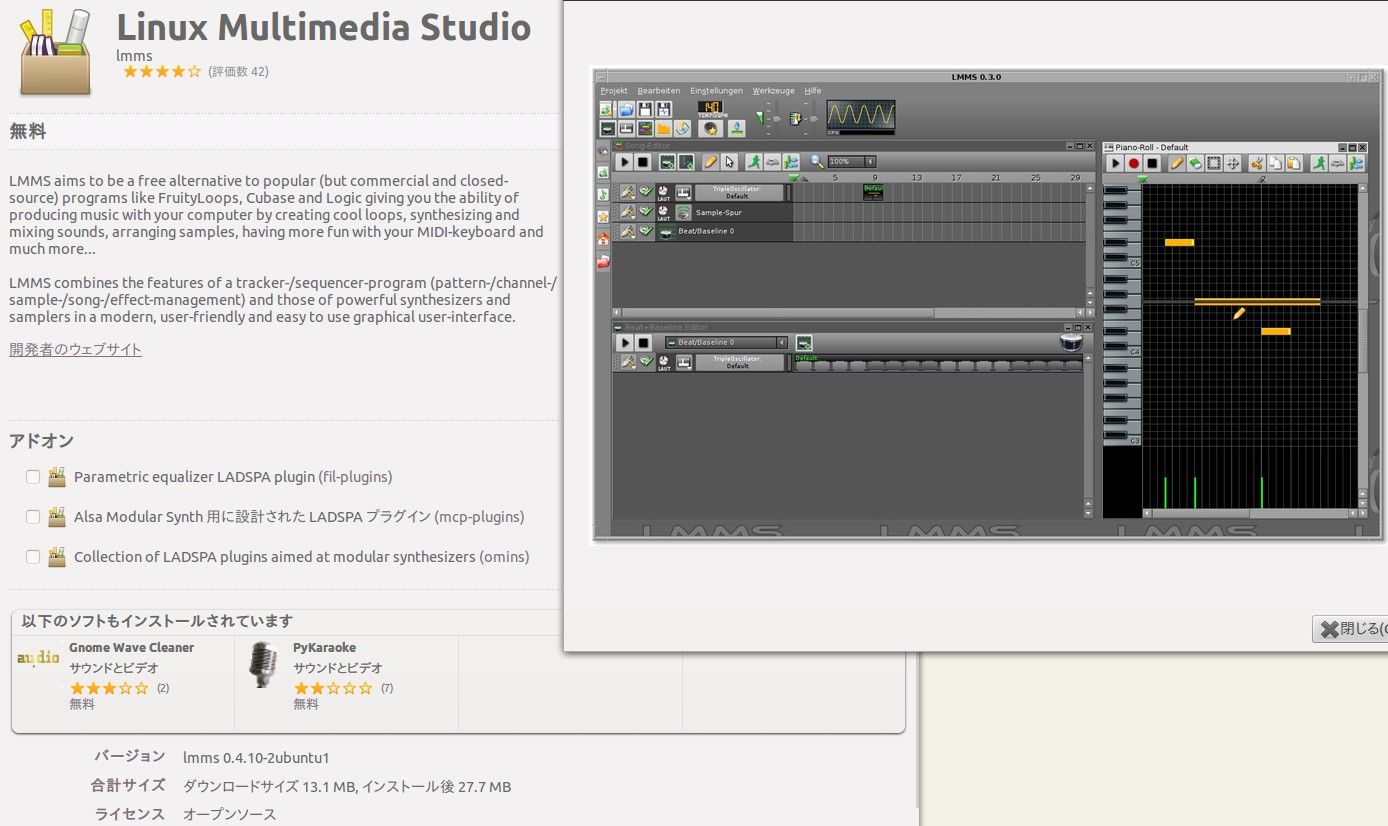The width and height of the screenshot is (1388, 826).
Task: Check the Parametric equalizer LADSPA plugin add-on
Action: pos(33,477)
